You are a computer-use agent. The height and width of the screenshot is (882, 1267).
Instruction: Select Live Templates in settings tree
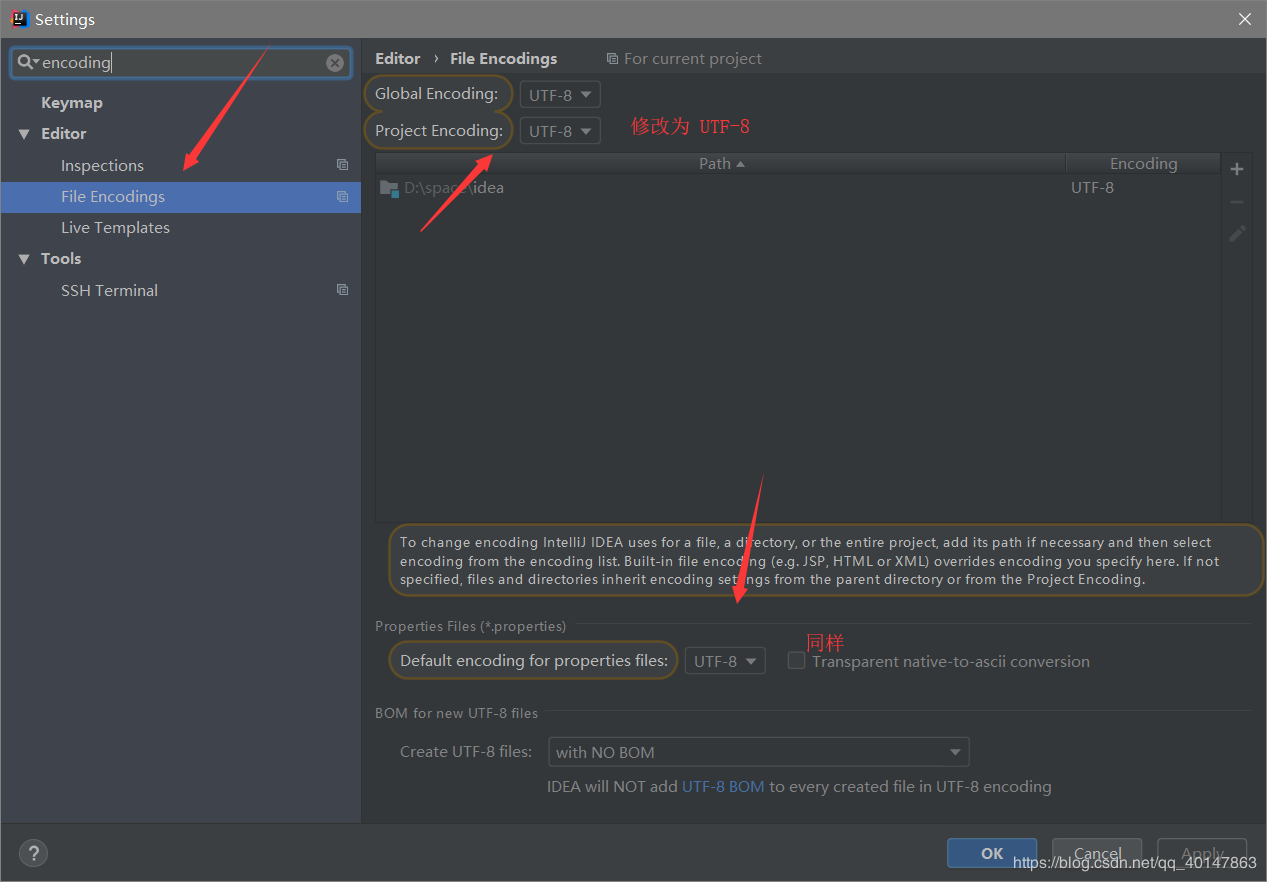[x=115, y=228]
